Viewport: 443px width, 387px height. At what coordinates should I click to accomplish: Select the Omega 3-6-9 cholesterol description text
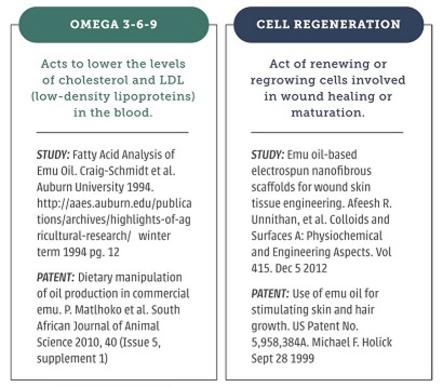(113, 88)
